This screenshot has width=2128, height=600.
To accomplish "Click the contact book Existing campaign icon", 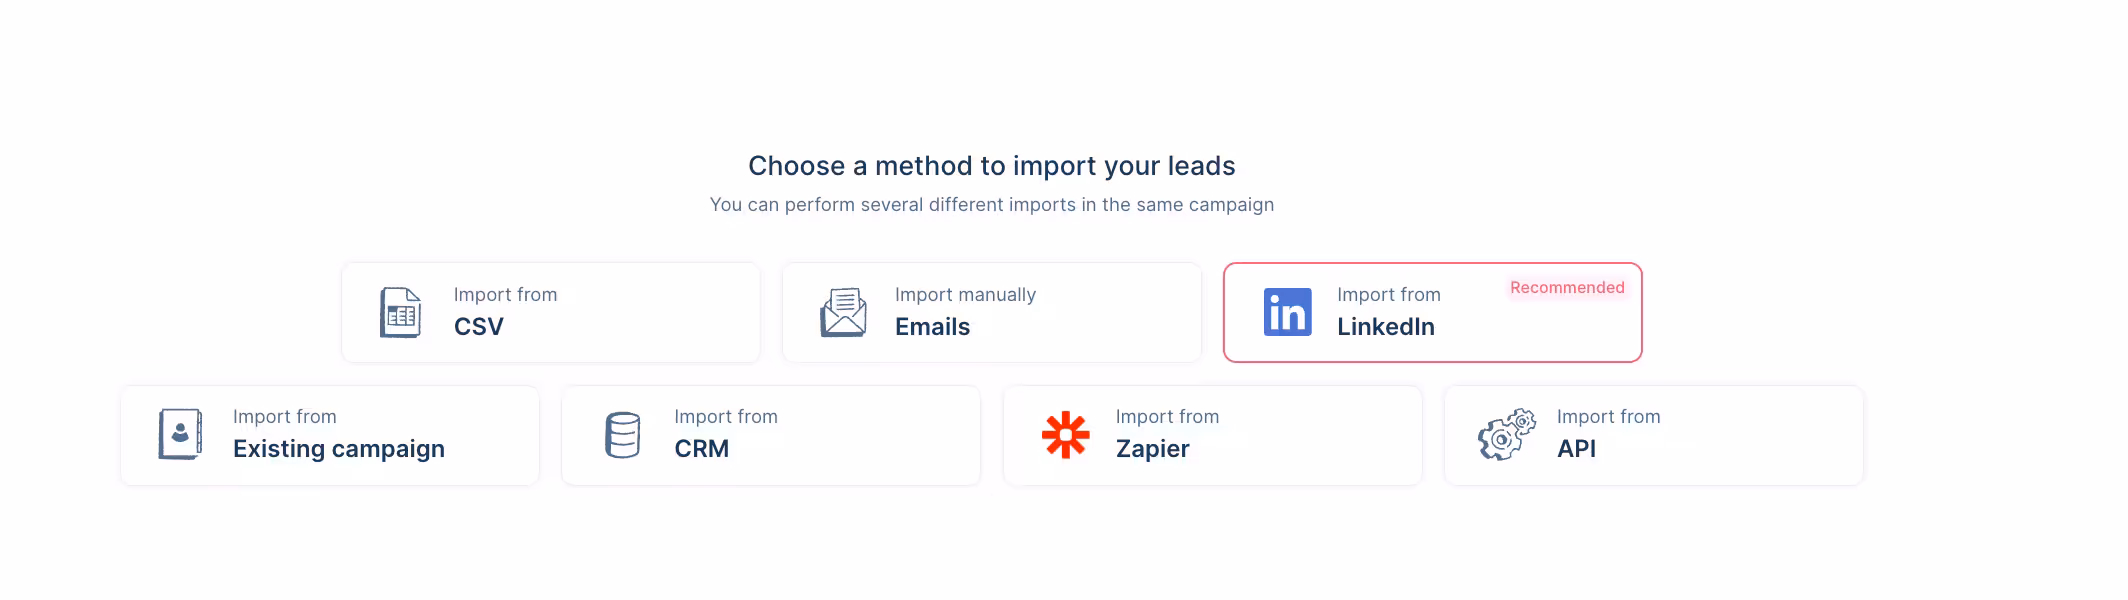I will [x=180, y=435].
